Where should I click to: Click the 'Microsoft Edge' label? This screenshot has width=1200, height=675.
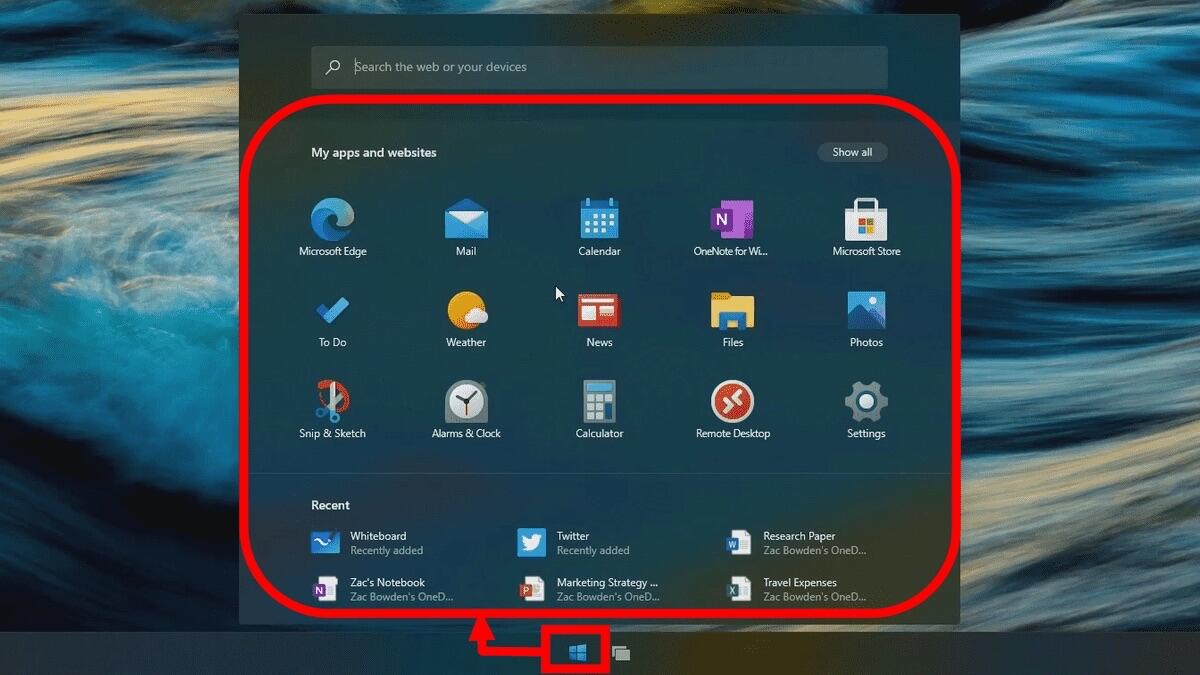click(x=333, y=252)
